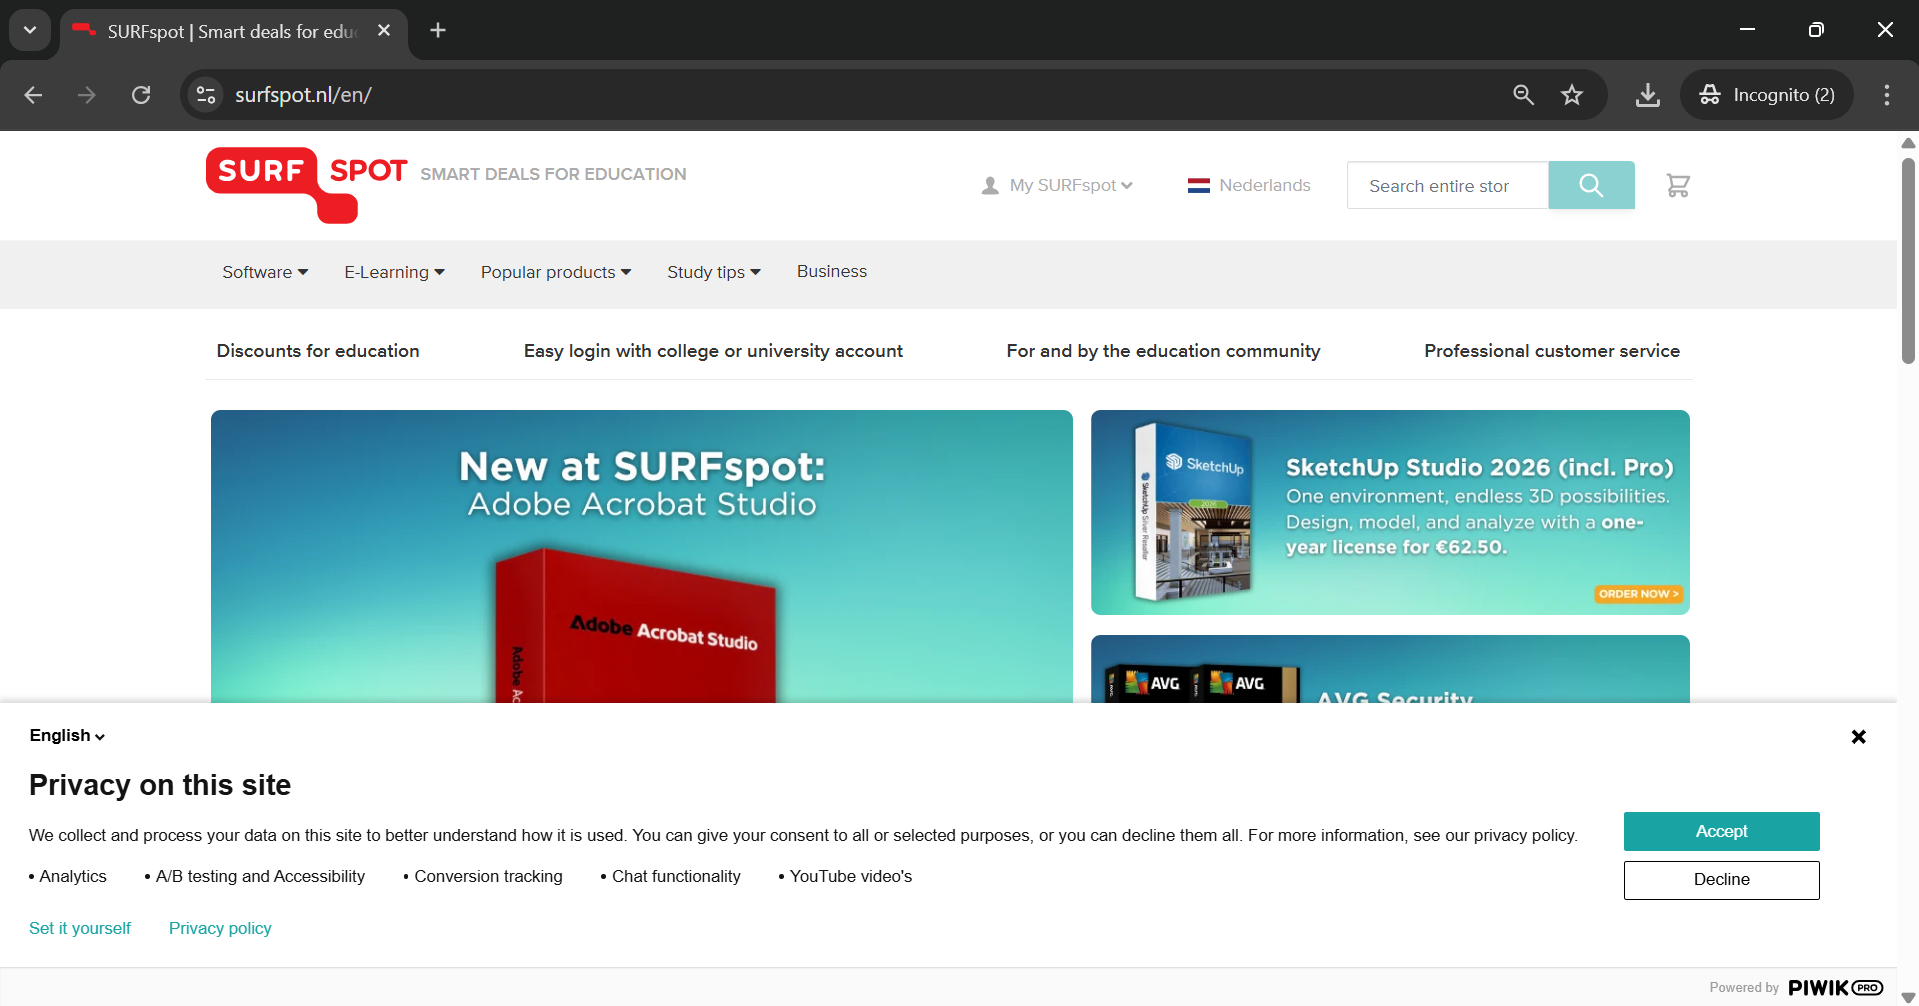The image size is (1919, 1006).
Task: Open Chrome's three-dot menu
Action: pyautogui.click(x=1886, y=95)
